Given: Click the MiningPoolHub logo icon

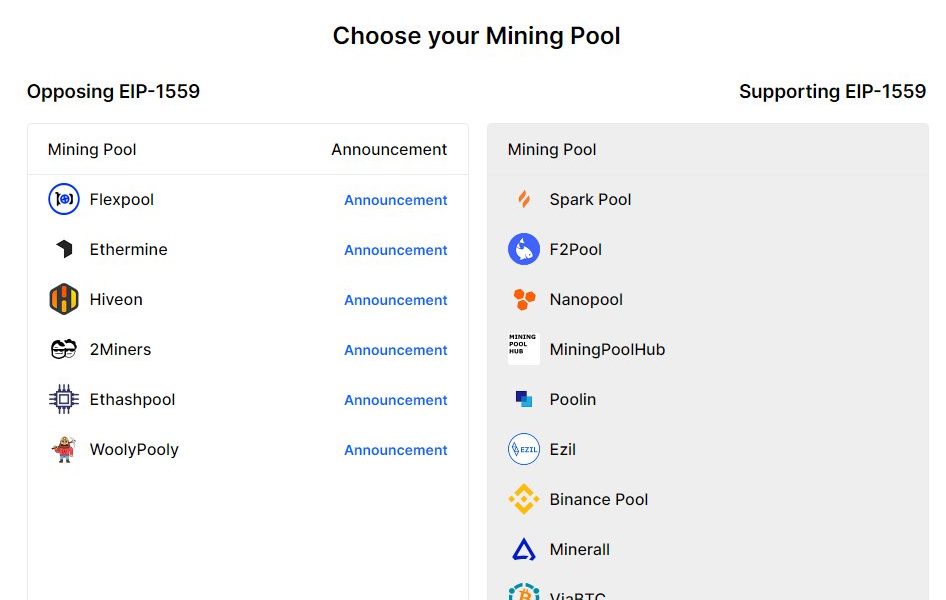Looking at the screenshot, I should pyautogui.click(x=524, y=349).
